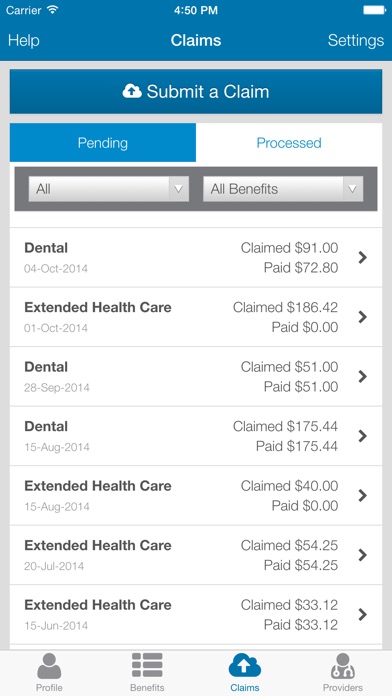
Task: Open chevron for Dental 04-Oct-2014 claim
Action: [x=363, y=257]
